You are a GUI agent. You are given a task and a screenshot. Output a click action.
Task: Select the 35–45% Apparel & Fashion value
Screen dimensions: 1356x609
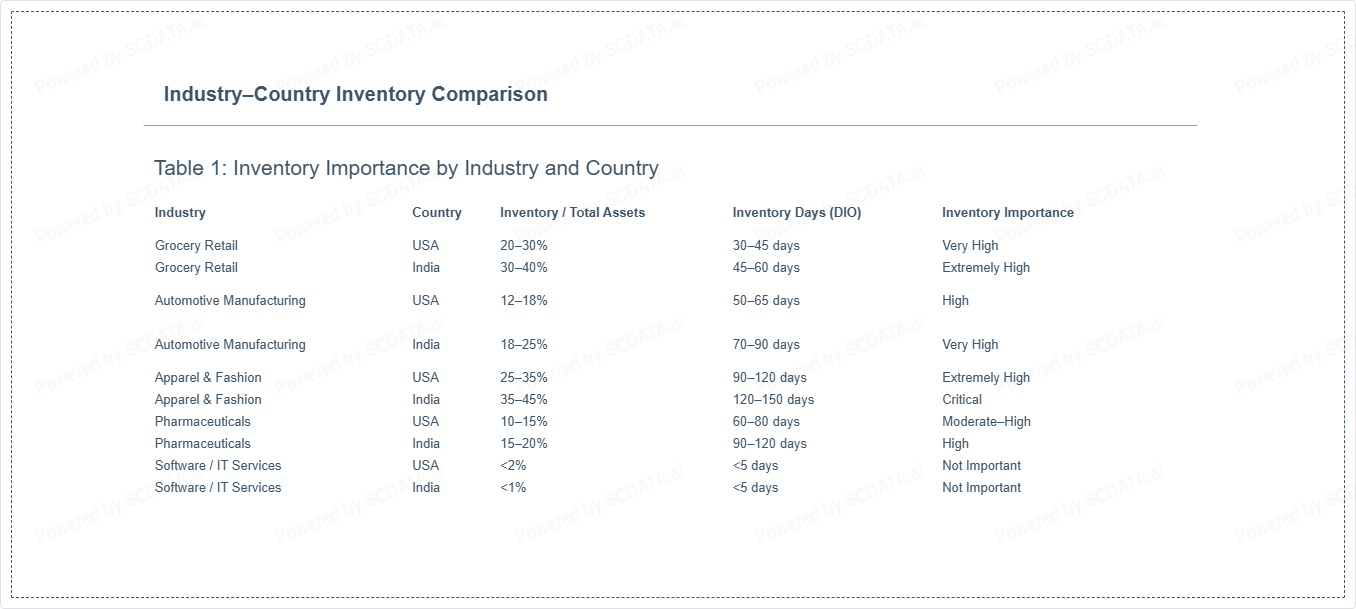(x=523, y=399)
